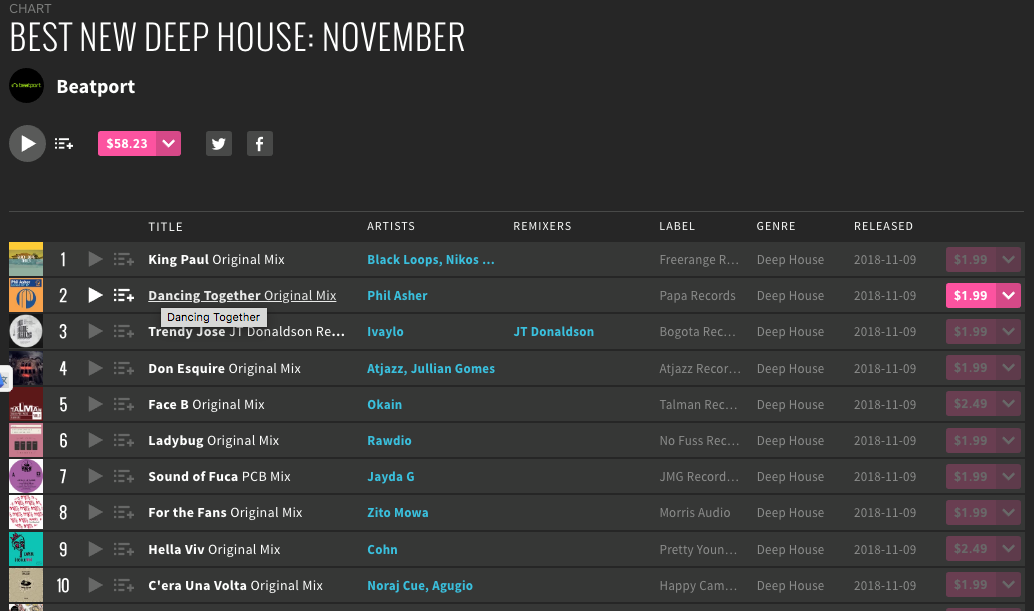Open Dancing Together track artwork thumbnail
The width and height of the screenshot is (1034, 611).
point(26,295)
